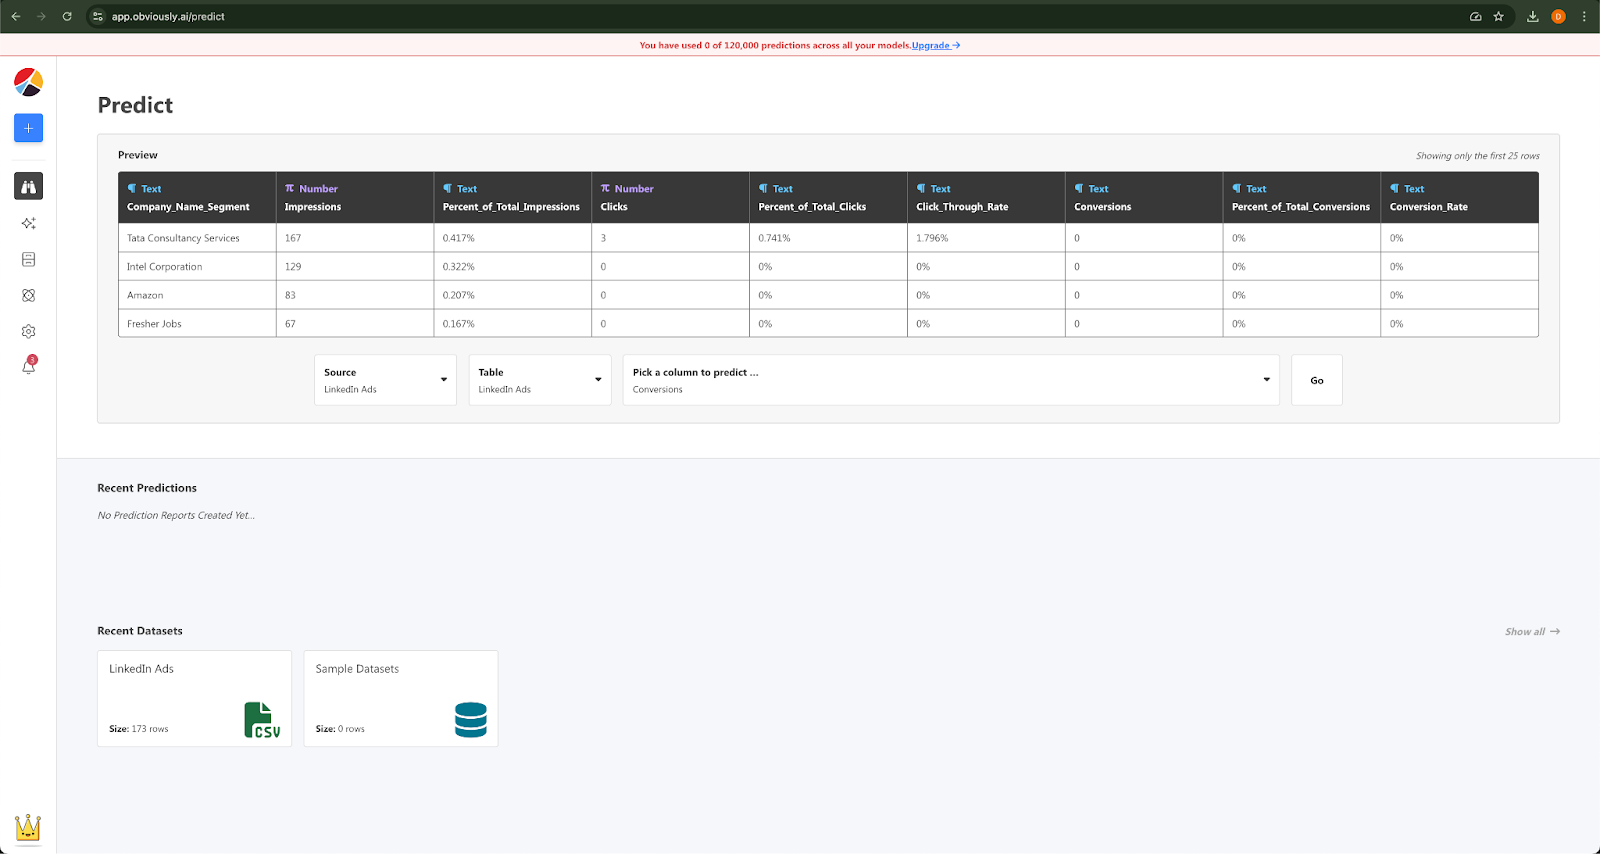Click the 1.796% click-through cell
Image resolution: width=1600 pixels, height=854 pixels.
point(986,238)
